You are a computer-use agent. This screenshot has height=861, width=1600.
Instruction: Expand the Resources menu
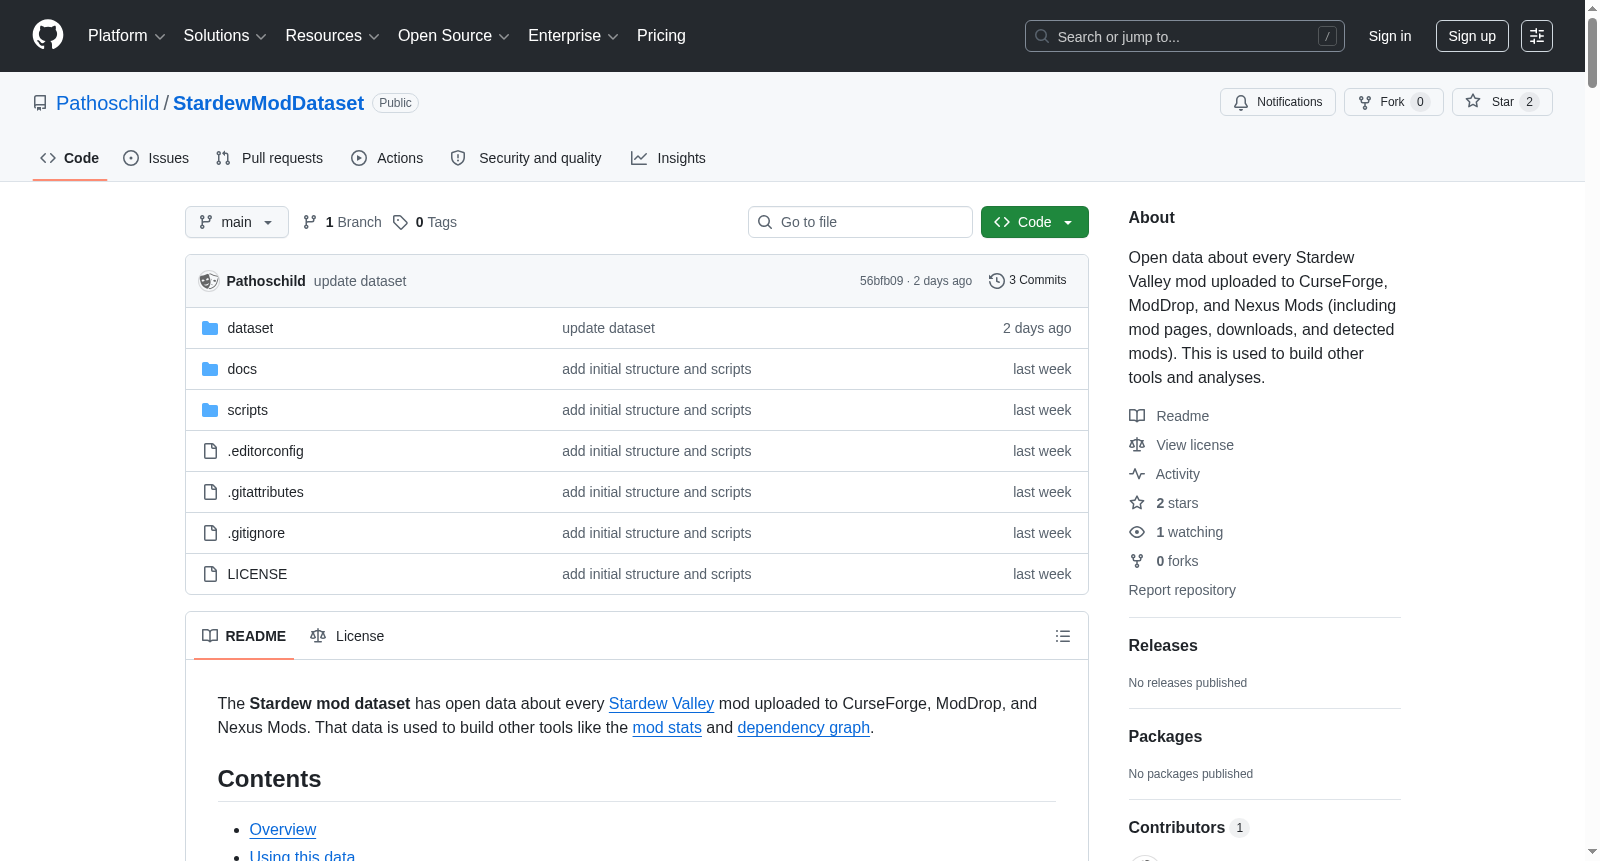[x=332, y=36]
